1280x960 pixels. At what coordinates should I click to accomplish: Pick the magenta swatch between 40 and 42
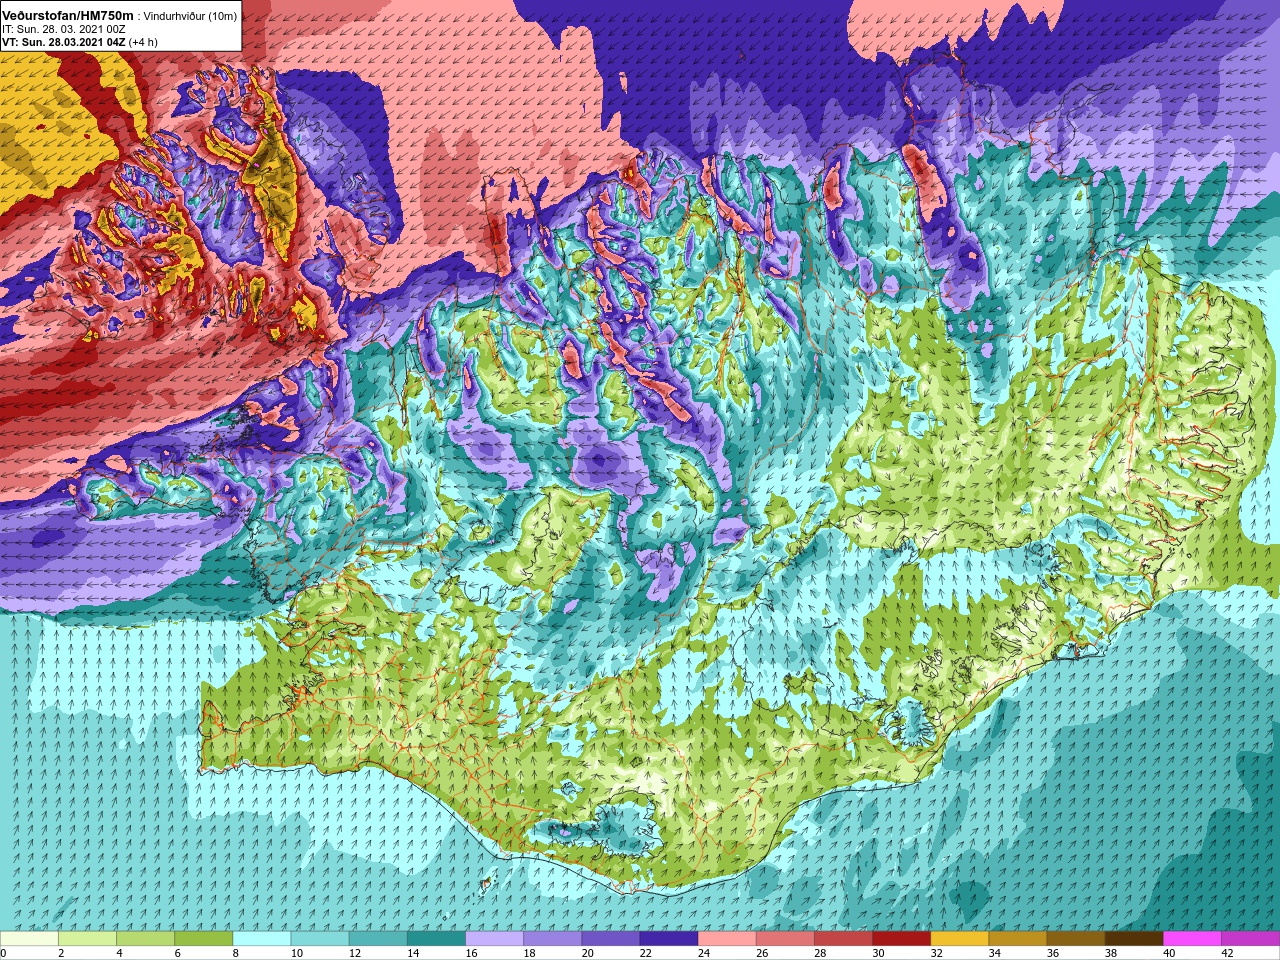pos(1192,939)
